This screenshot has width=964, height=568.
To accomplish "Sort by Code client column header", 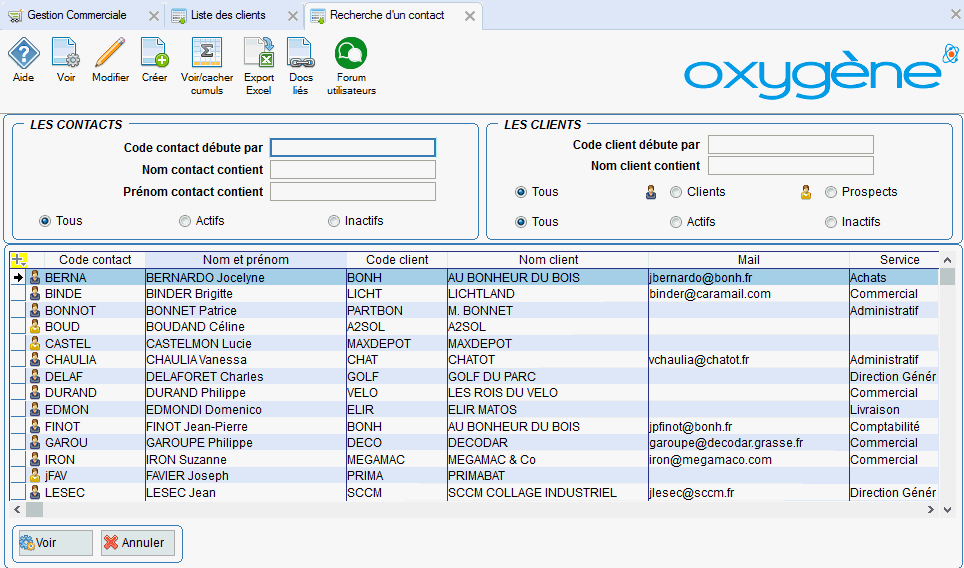I will point(397,260).
